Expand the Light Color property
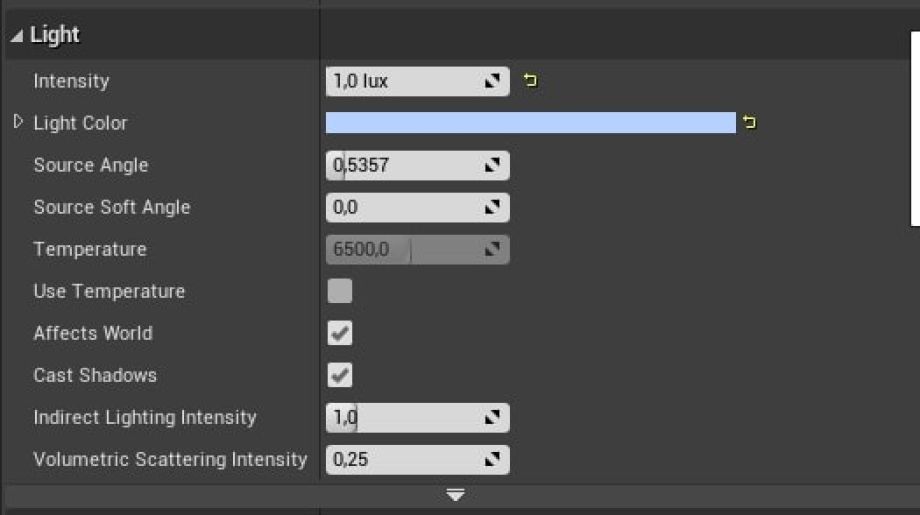The height and width of the screenshot is (515, 920). pyautogui.click(x=18, y=122)
